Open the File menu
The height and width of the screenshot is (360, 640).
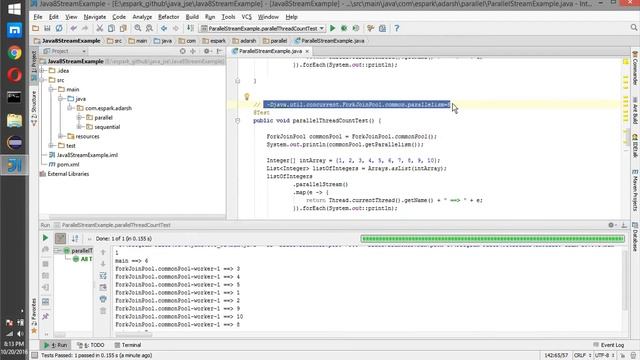[x=38, y=17]
